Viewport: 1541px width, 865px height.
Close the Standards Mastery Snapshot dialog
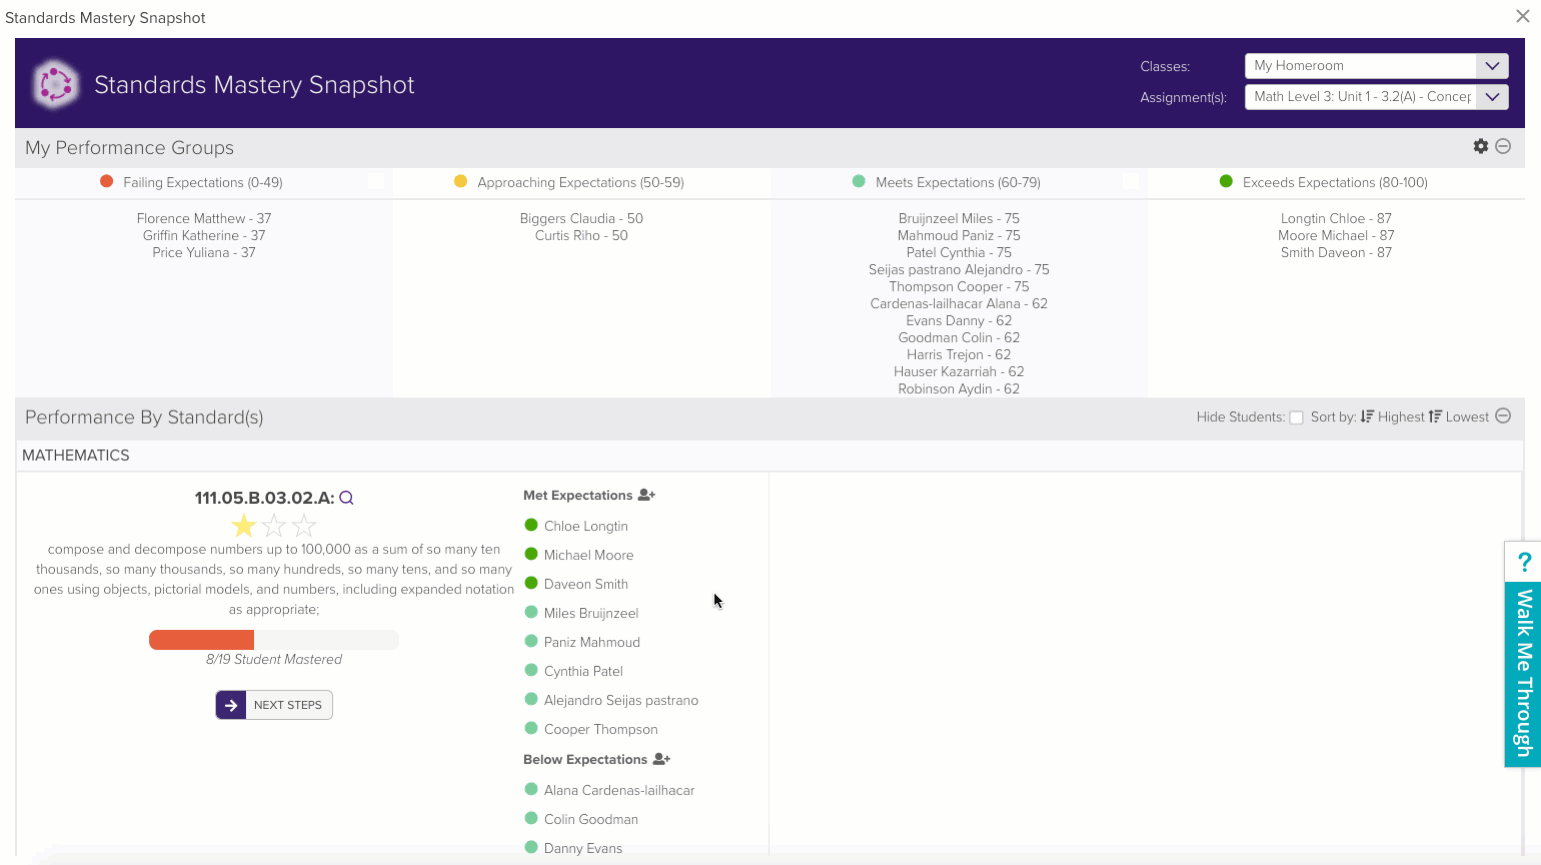pos(1522,16)
